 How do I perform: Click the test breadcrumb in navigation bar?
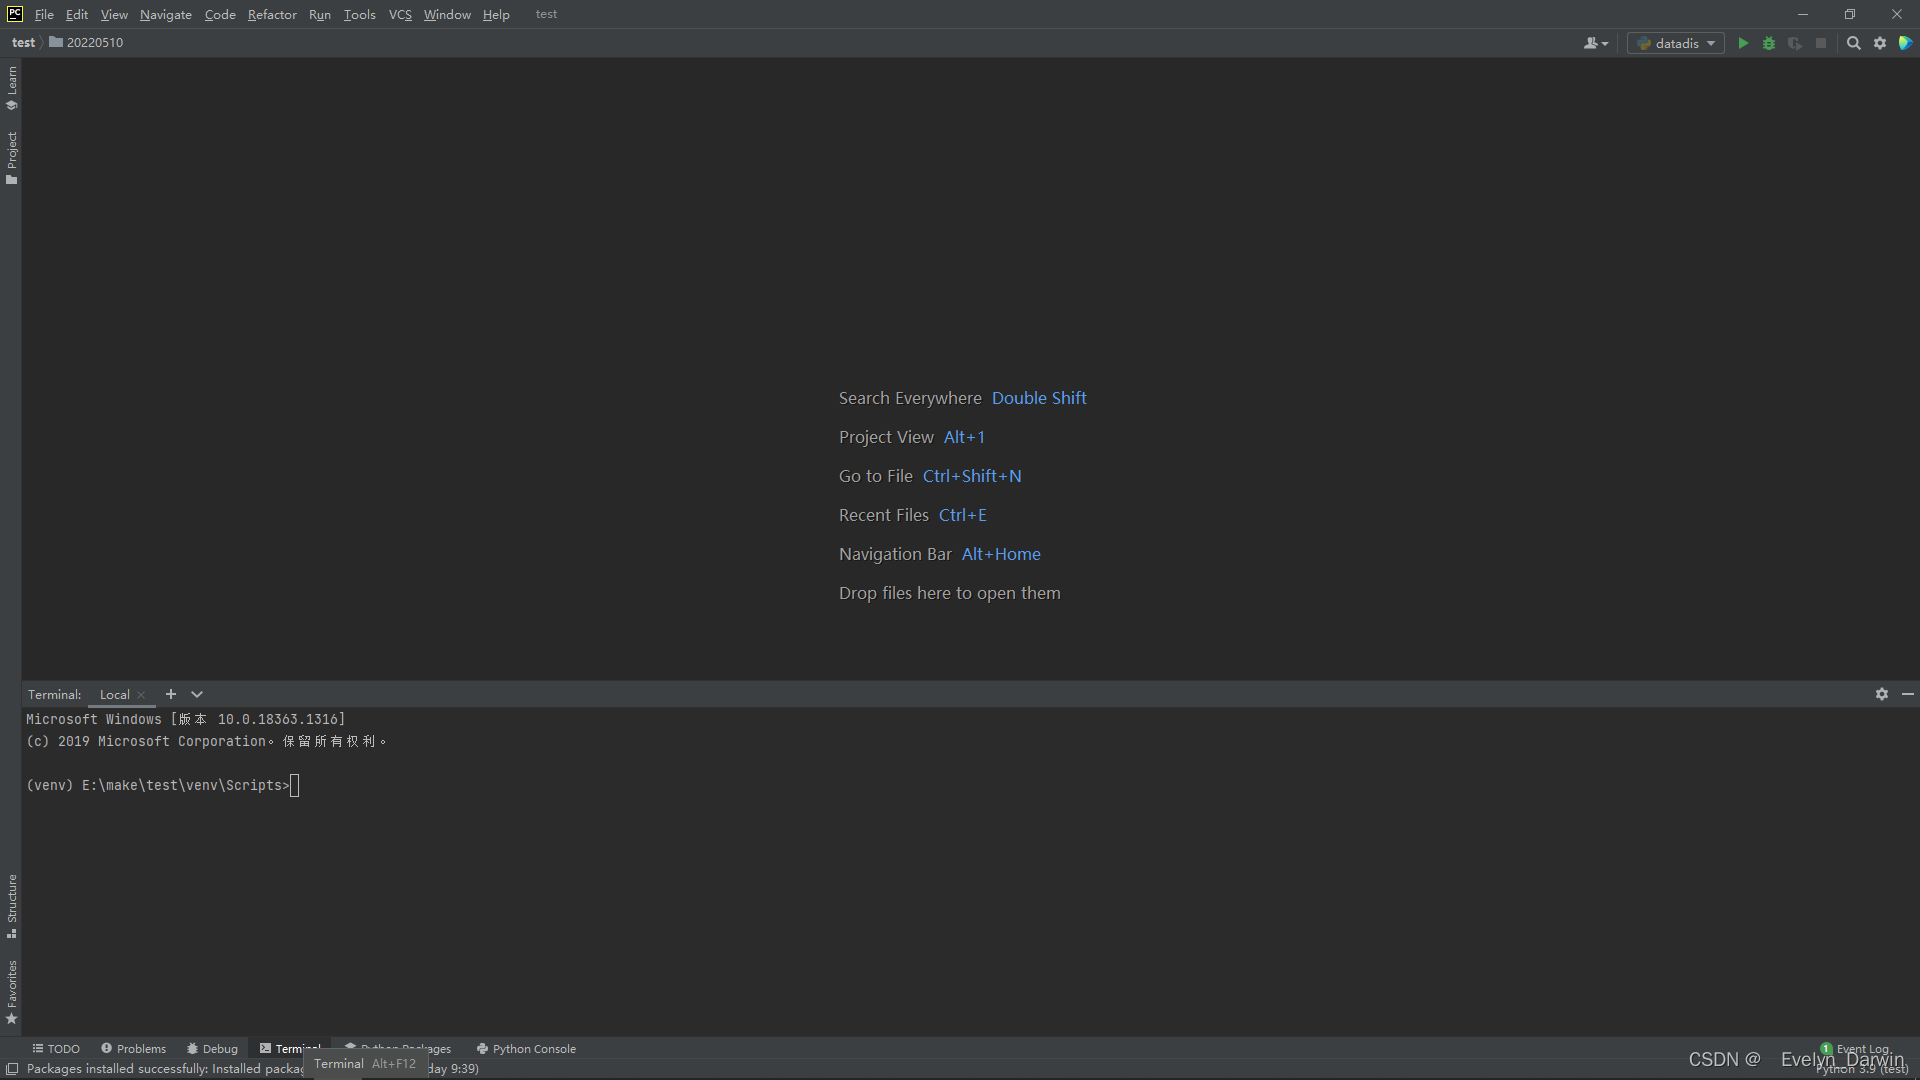[x=23, y=43]
